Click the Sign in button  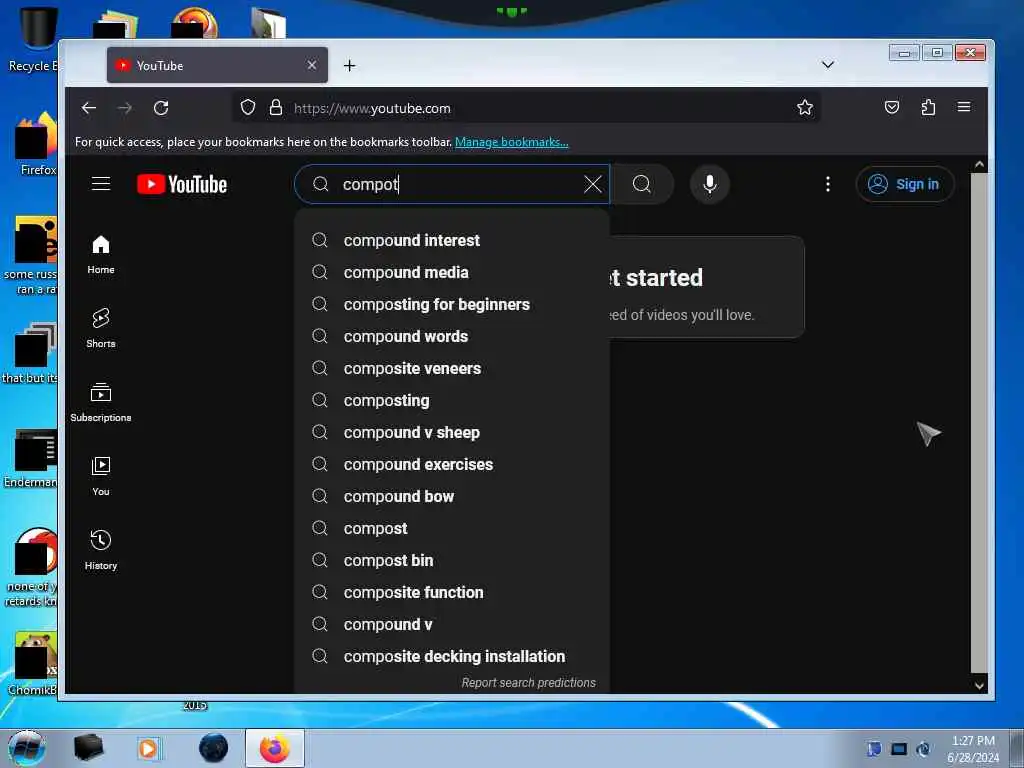pos(905,184)
